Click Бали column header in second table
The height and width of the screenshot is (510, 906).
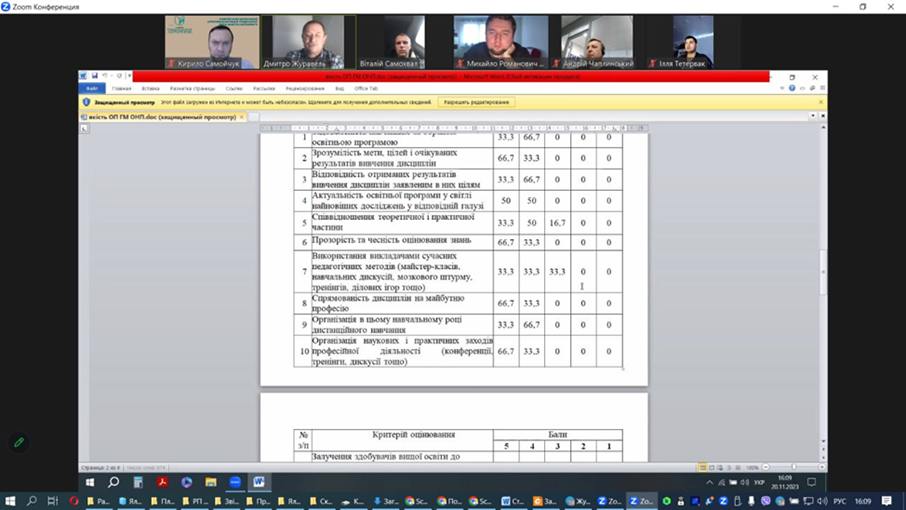click(558, 434)
